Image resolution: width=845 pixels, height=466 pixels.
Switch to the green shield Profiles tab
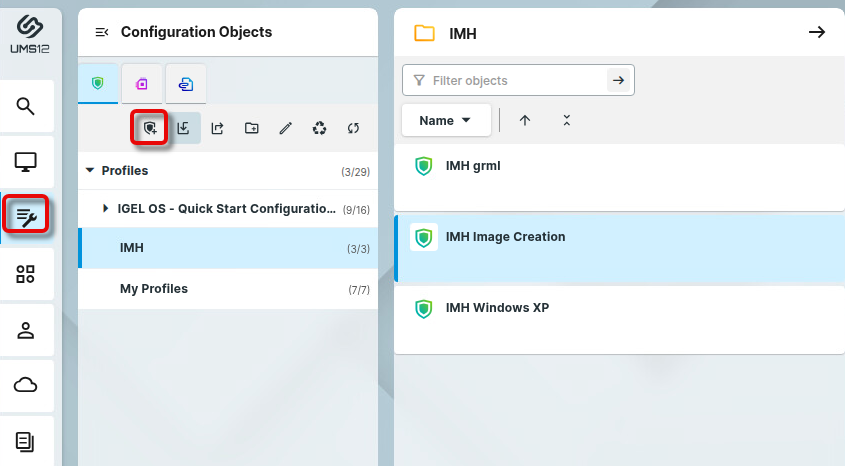[98, 83]
